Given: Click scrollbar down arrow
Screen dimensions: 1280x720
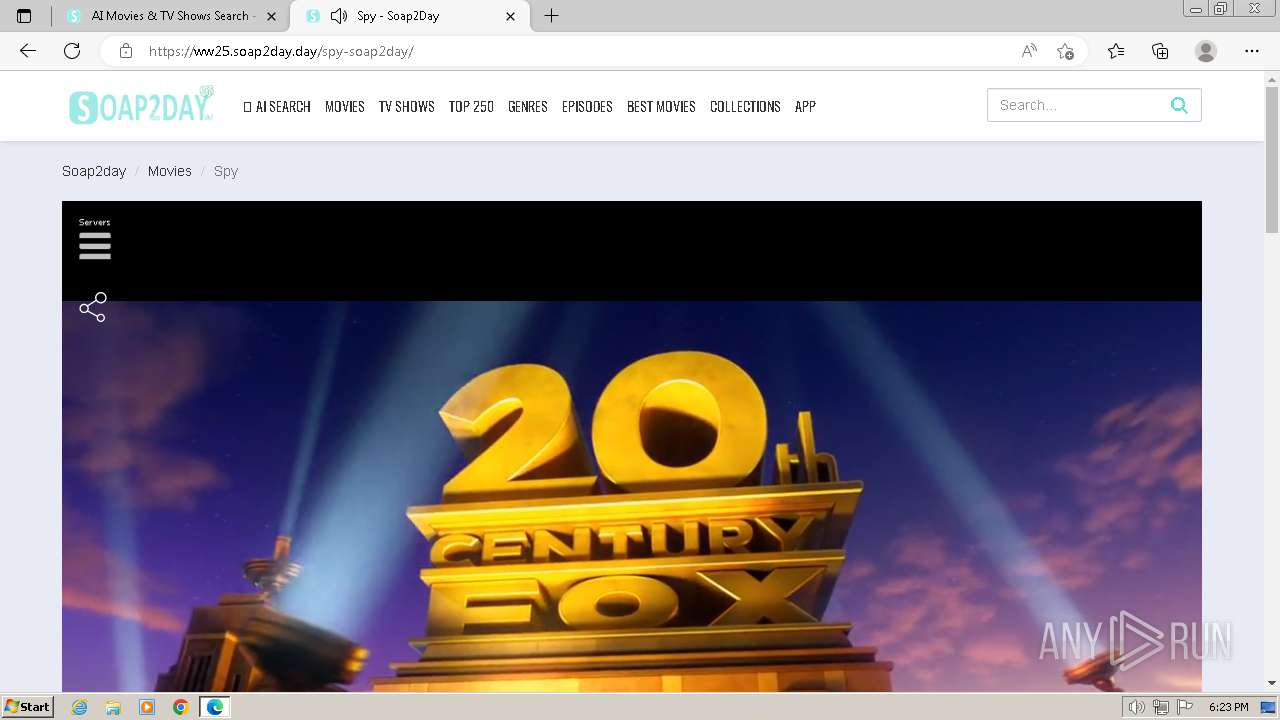Looking at the screenshot, I should [1272, 683].
